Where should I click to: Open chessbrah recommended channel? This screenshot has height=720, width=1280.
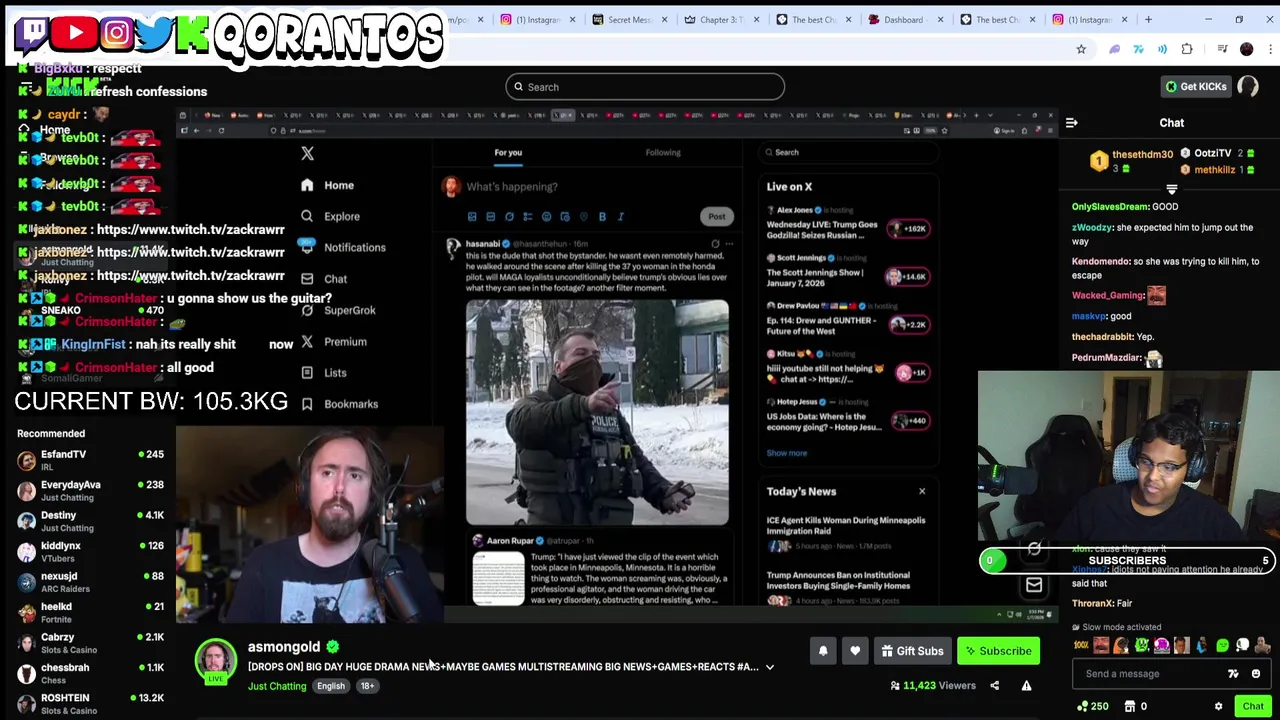click(x=90, y=673)
